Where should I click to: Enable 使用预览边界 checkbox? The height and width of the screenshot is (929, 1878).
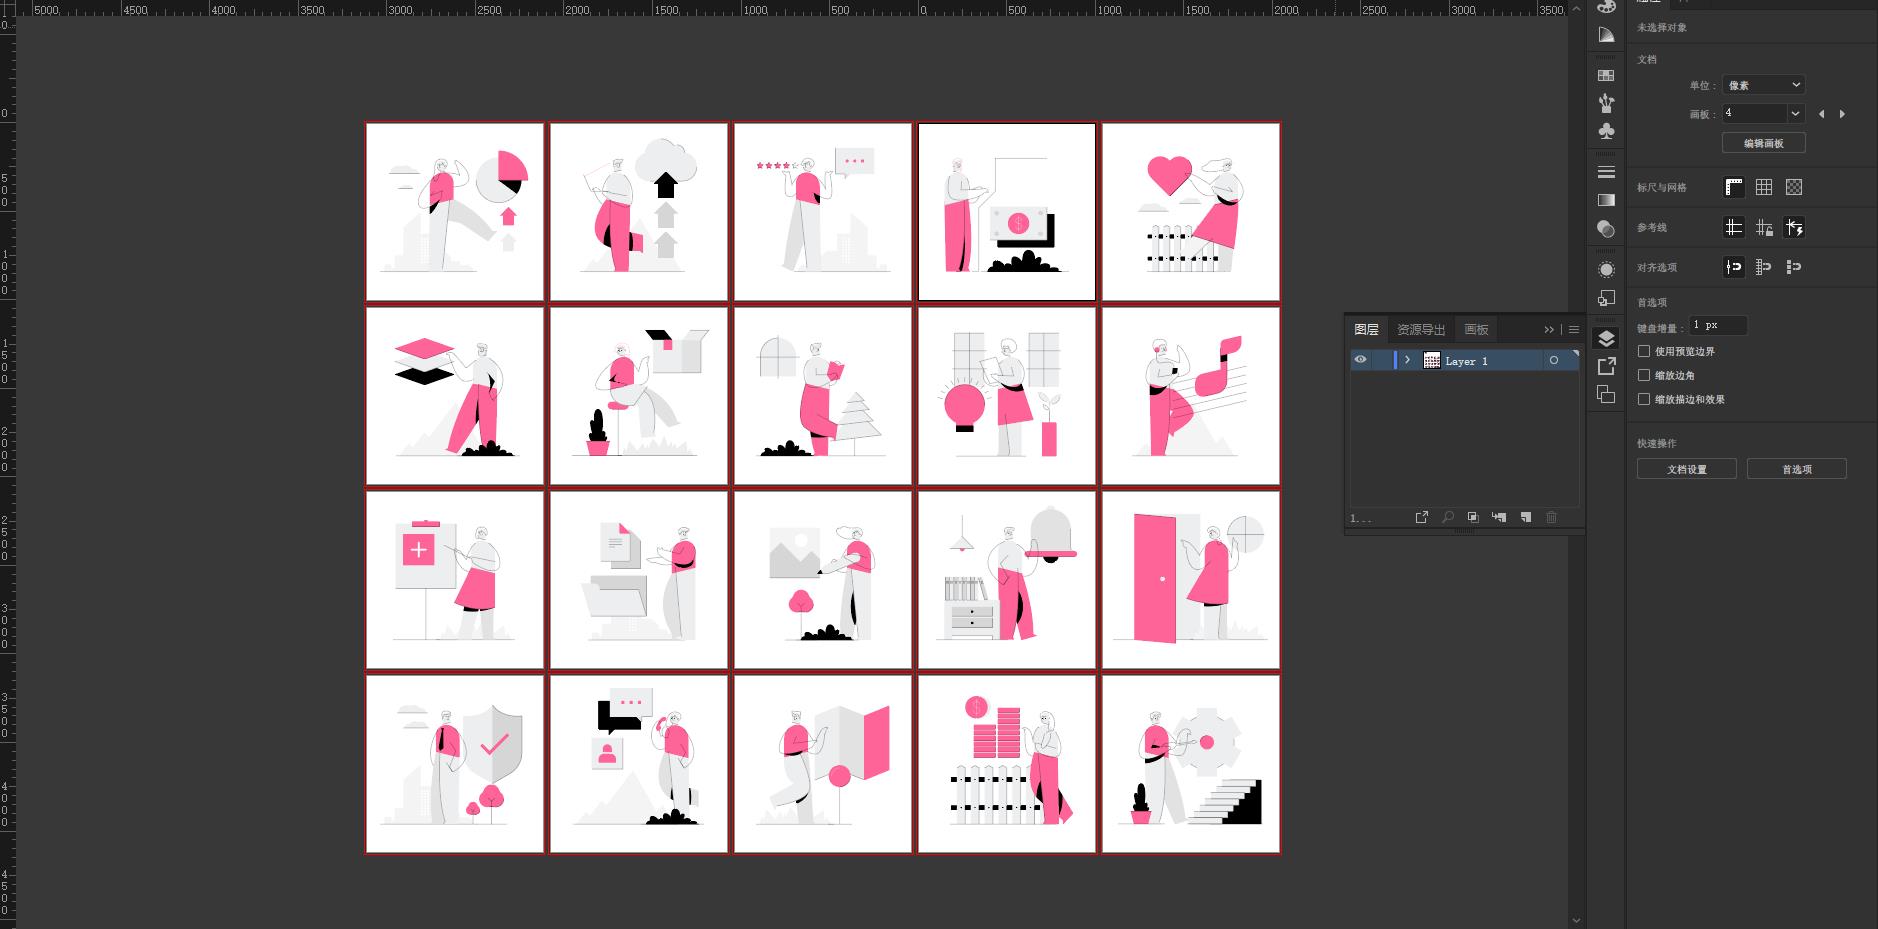tap(1644, 351)
